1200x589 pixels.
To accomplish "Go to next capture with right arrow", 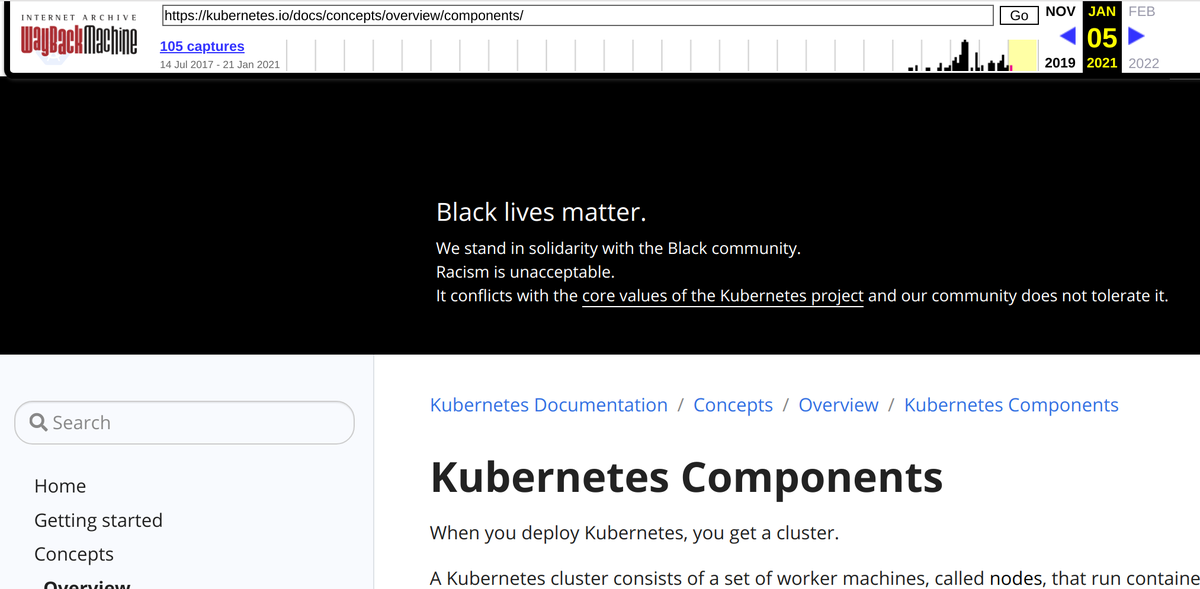I will 1135,37.
